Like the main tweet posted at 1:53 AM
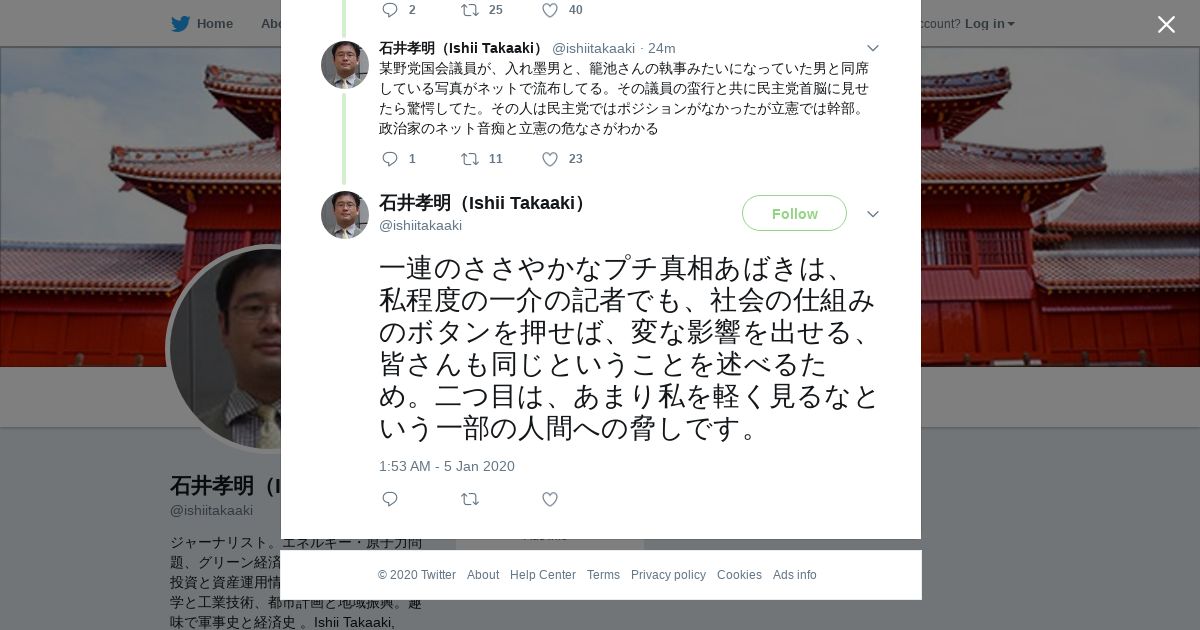The width and height of the screenshot is (1200, 630). pos(550,499)
